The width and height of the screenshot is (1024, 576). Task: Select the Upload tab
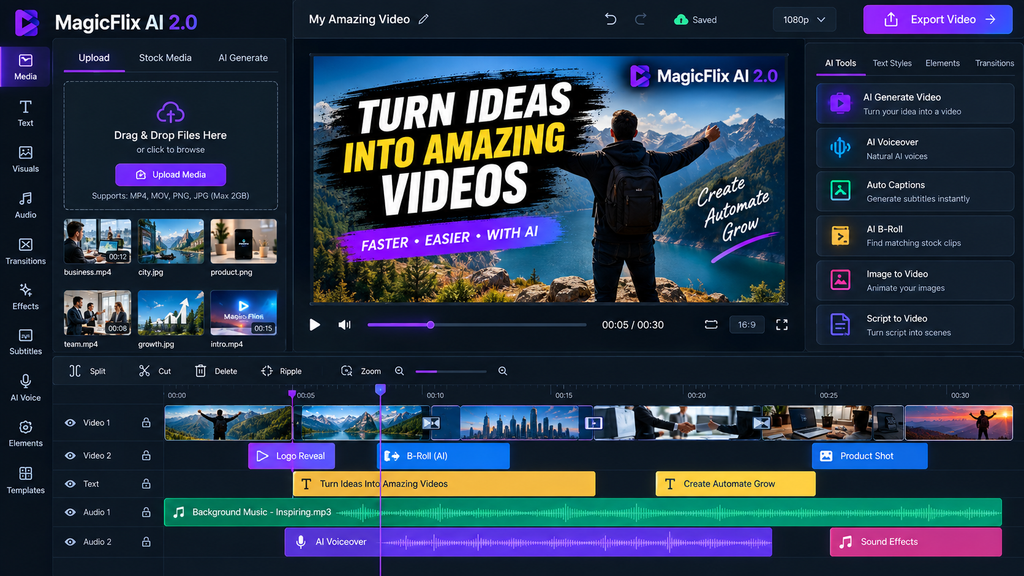click(x=94, y=58)
